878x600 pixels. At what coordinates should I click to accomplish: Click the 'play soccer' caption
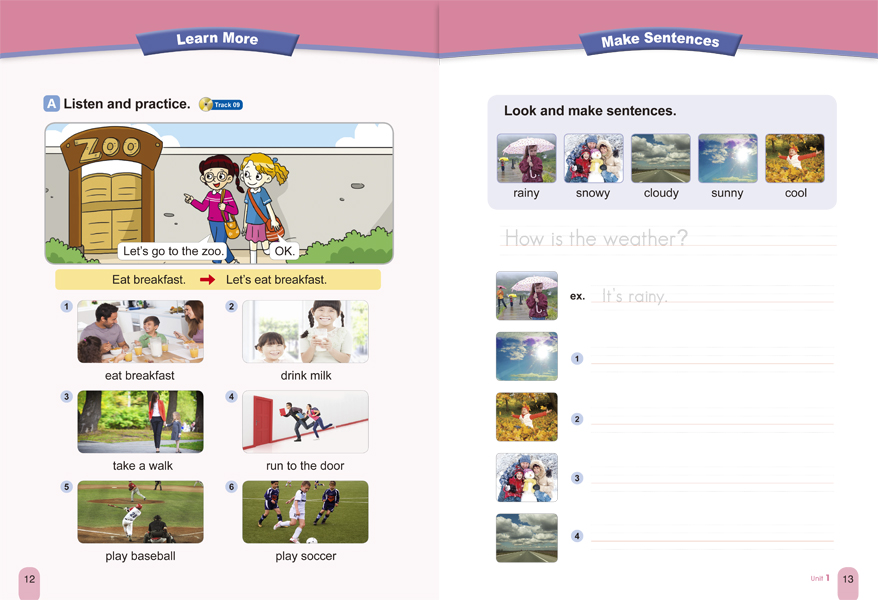tap(306, 556)
